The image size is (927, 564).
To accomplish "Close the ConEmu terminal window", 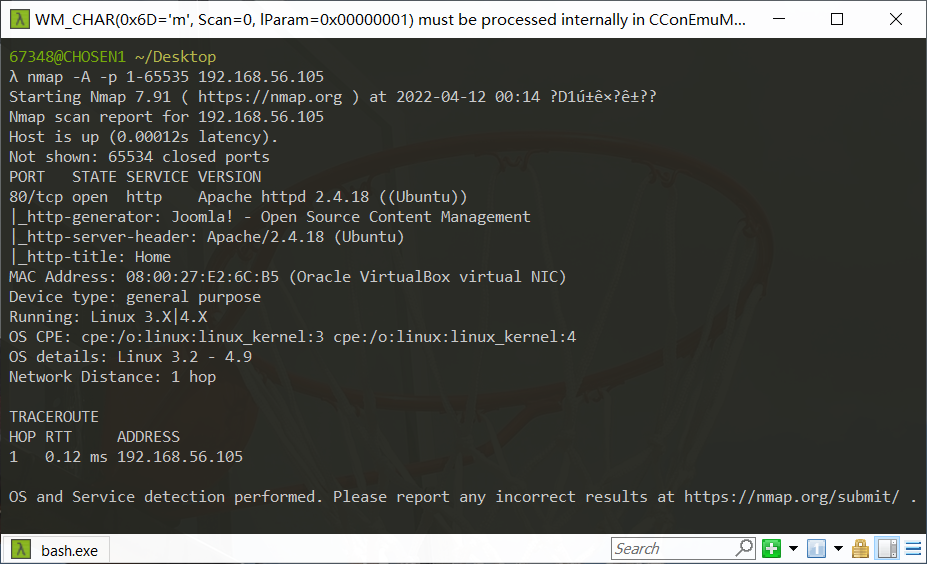I will click(896, 19).
